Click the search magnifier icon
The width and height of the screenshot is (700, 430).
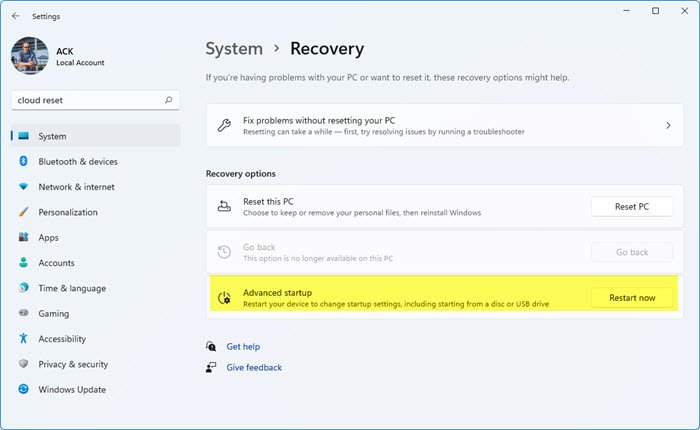coord(168,100)
